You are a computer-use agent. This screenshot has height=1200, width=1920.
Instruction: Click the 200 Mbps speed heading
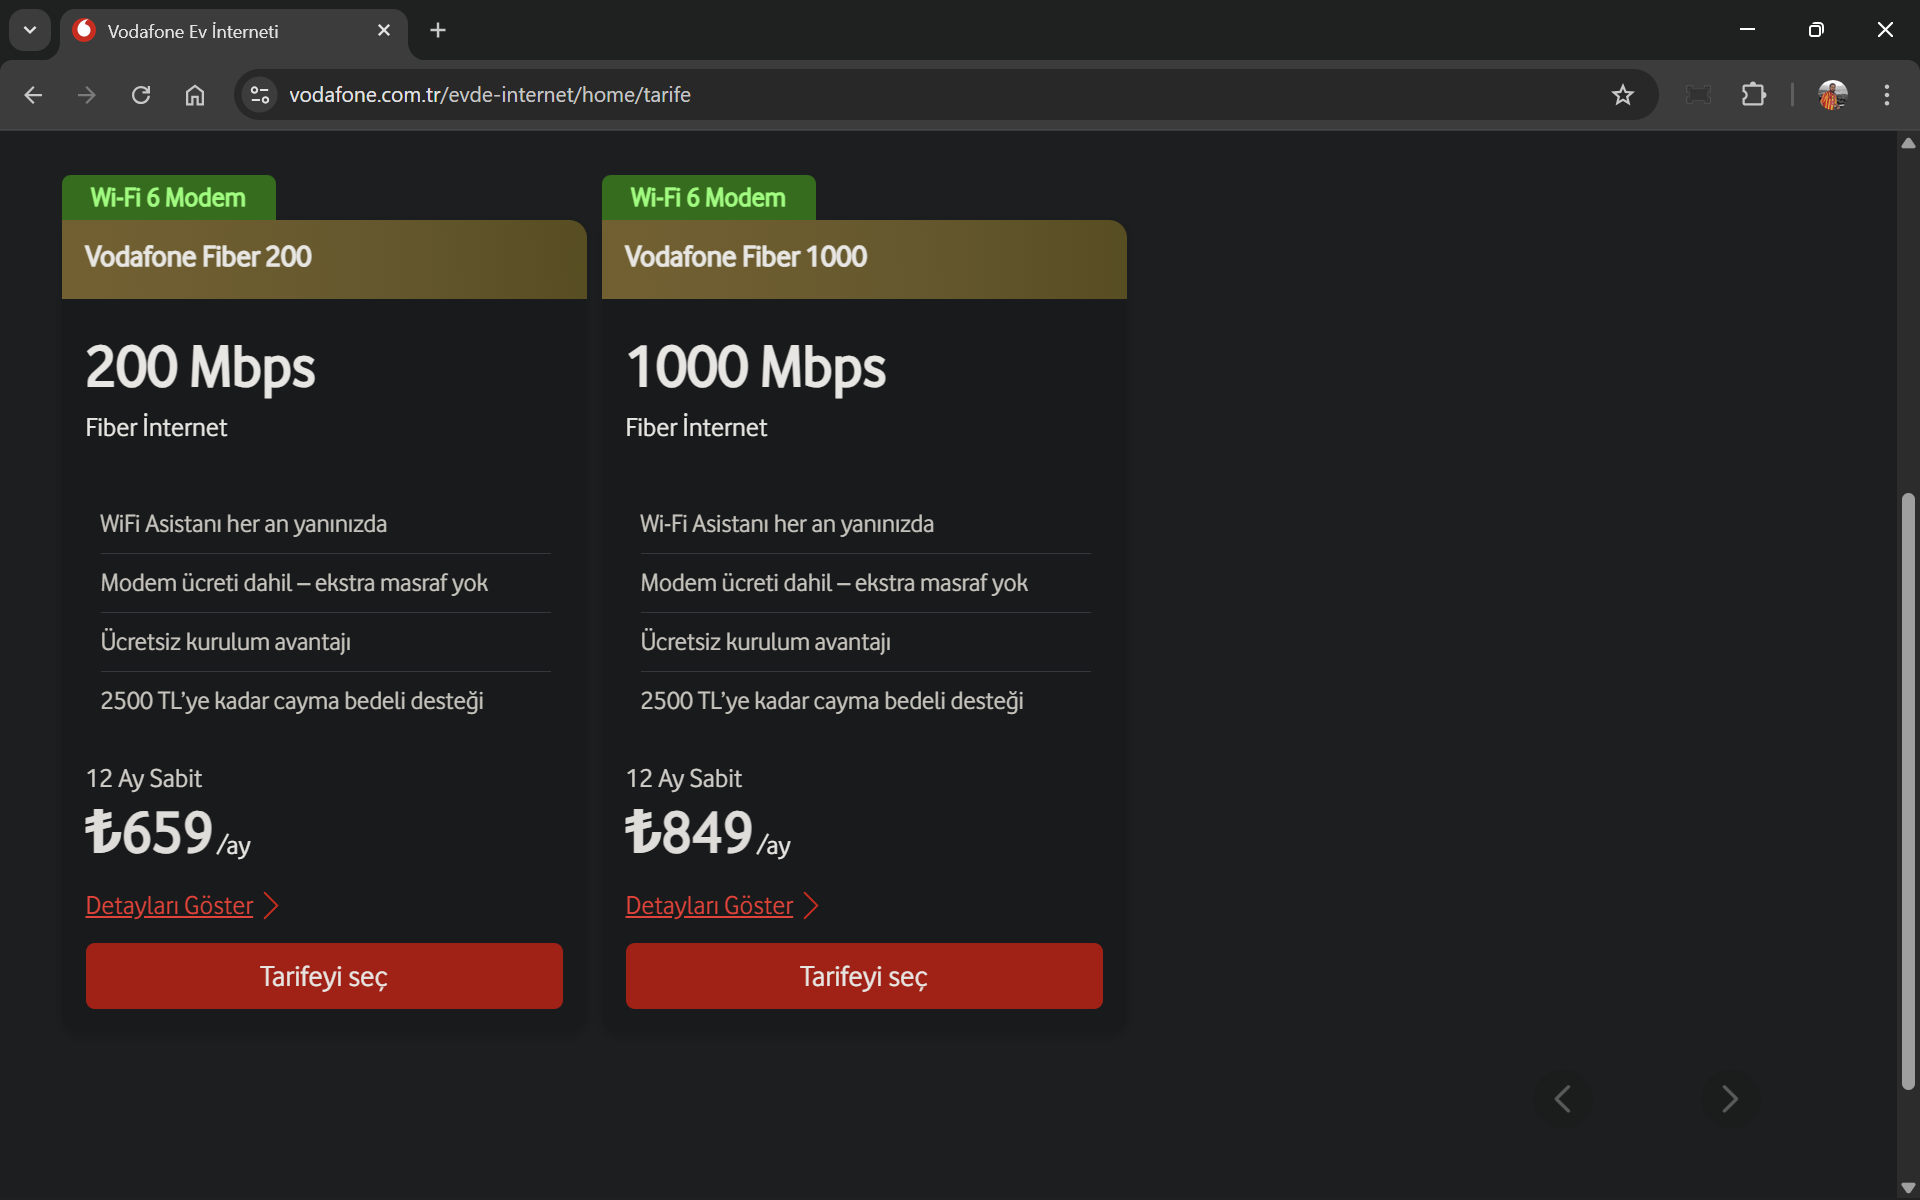[x=200, y=368]
